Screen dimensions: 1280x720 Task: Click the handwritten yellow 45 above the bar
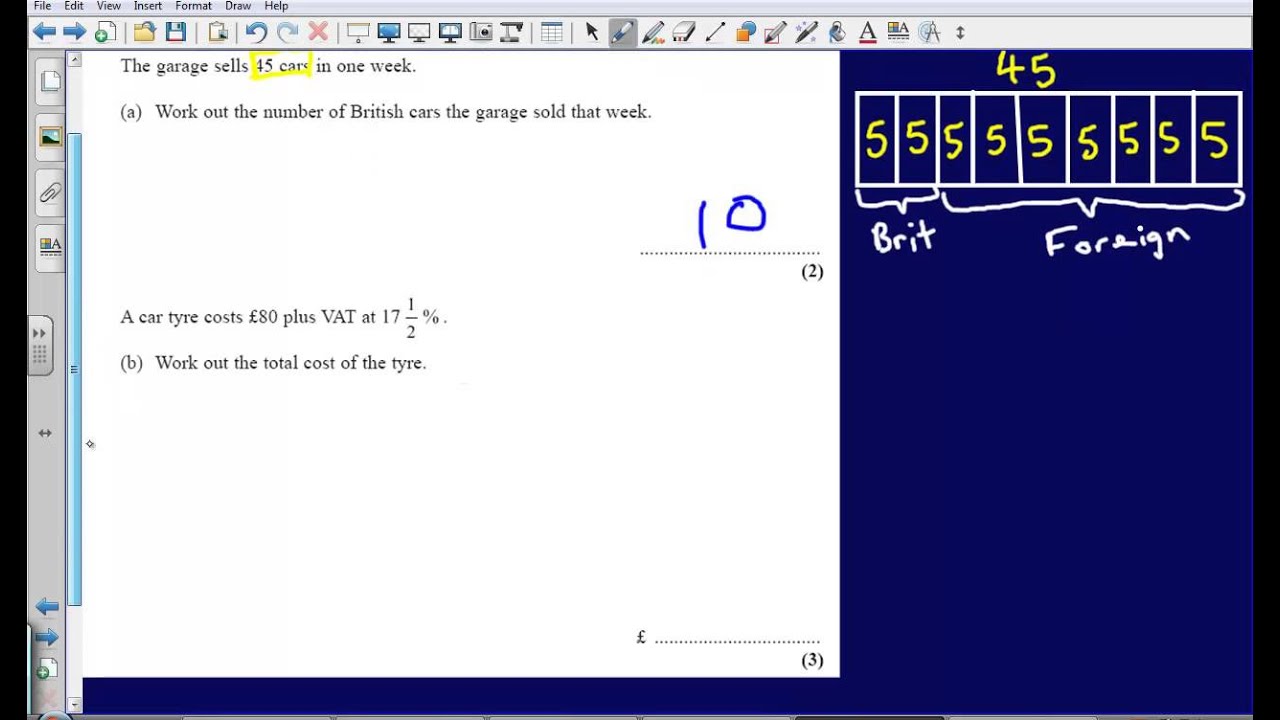click(x=1026, y=70)
